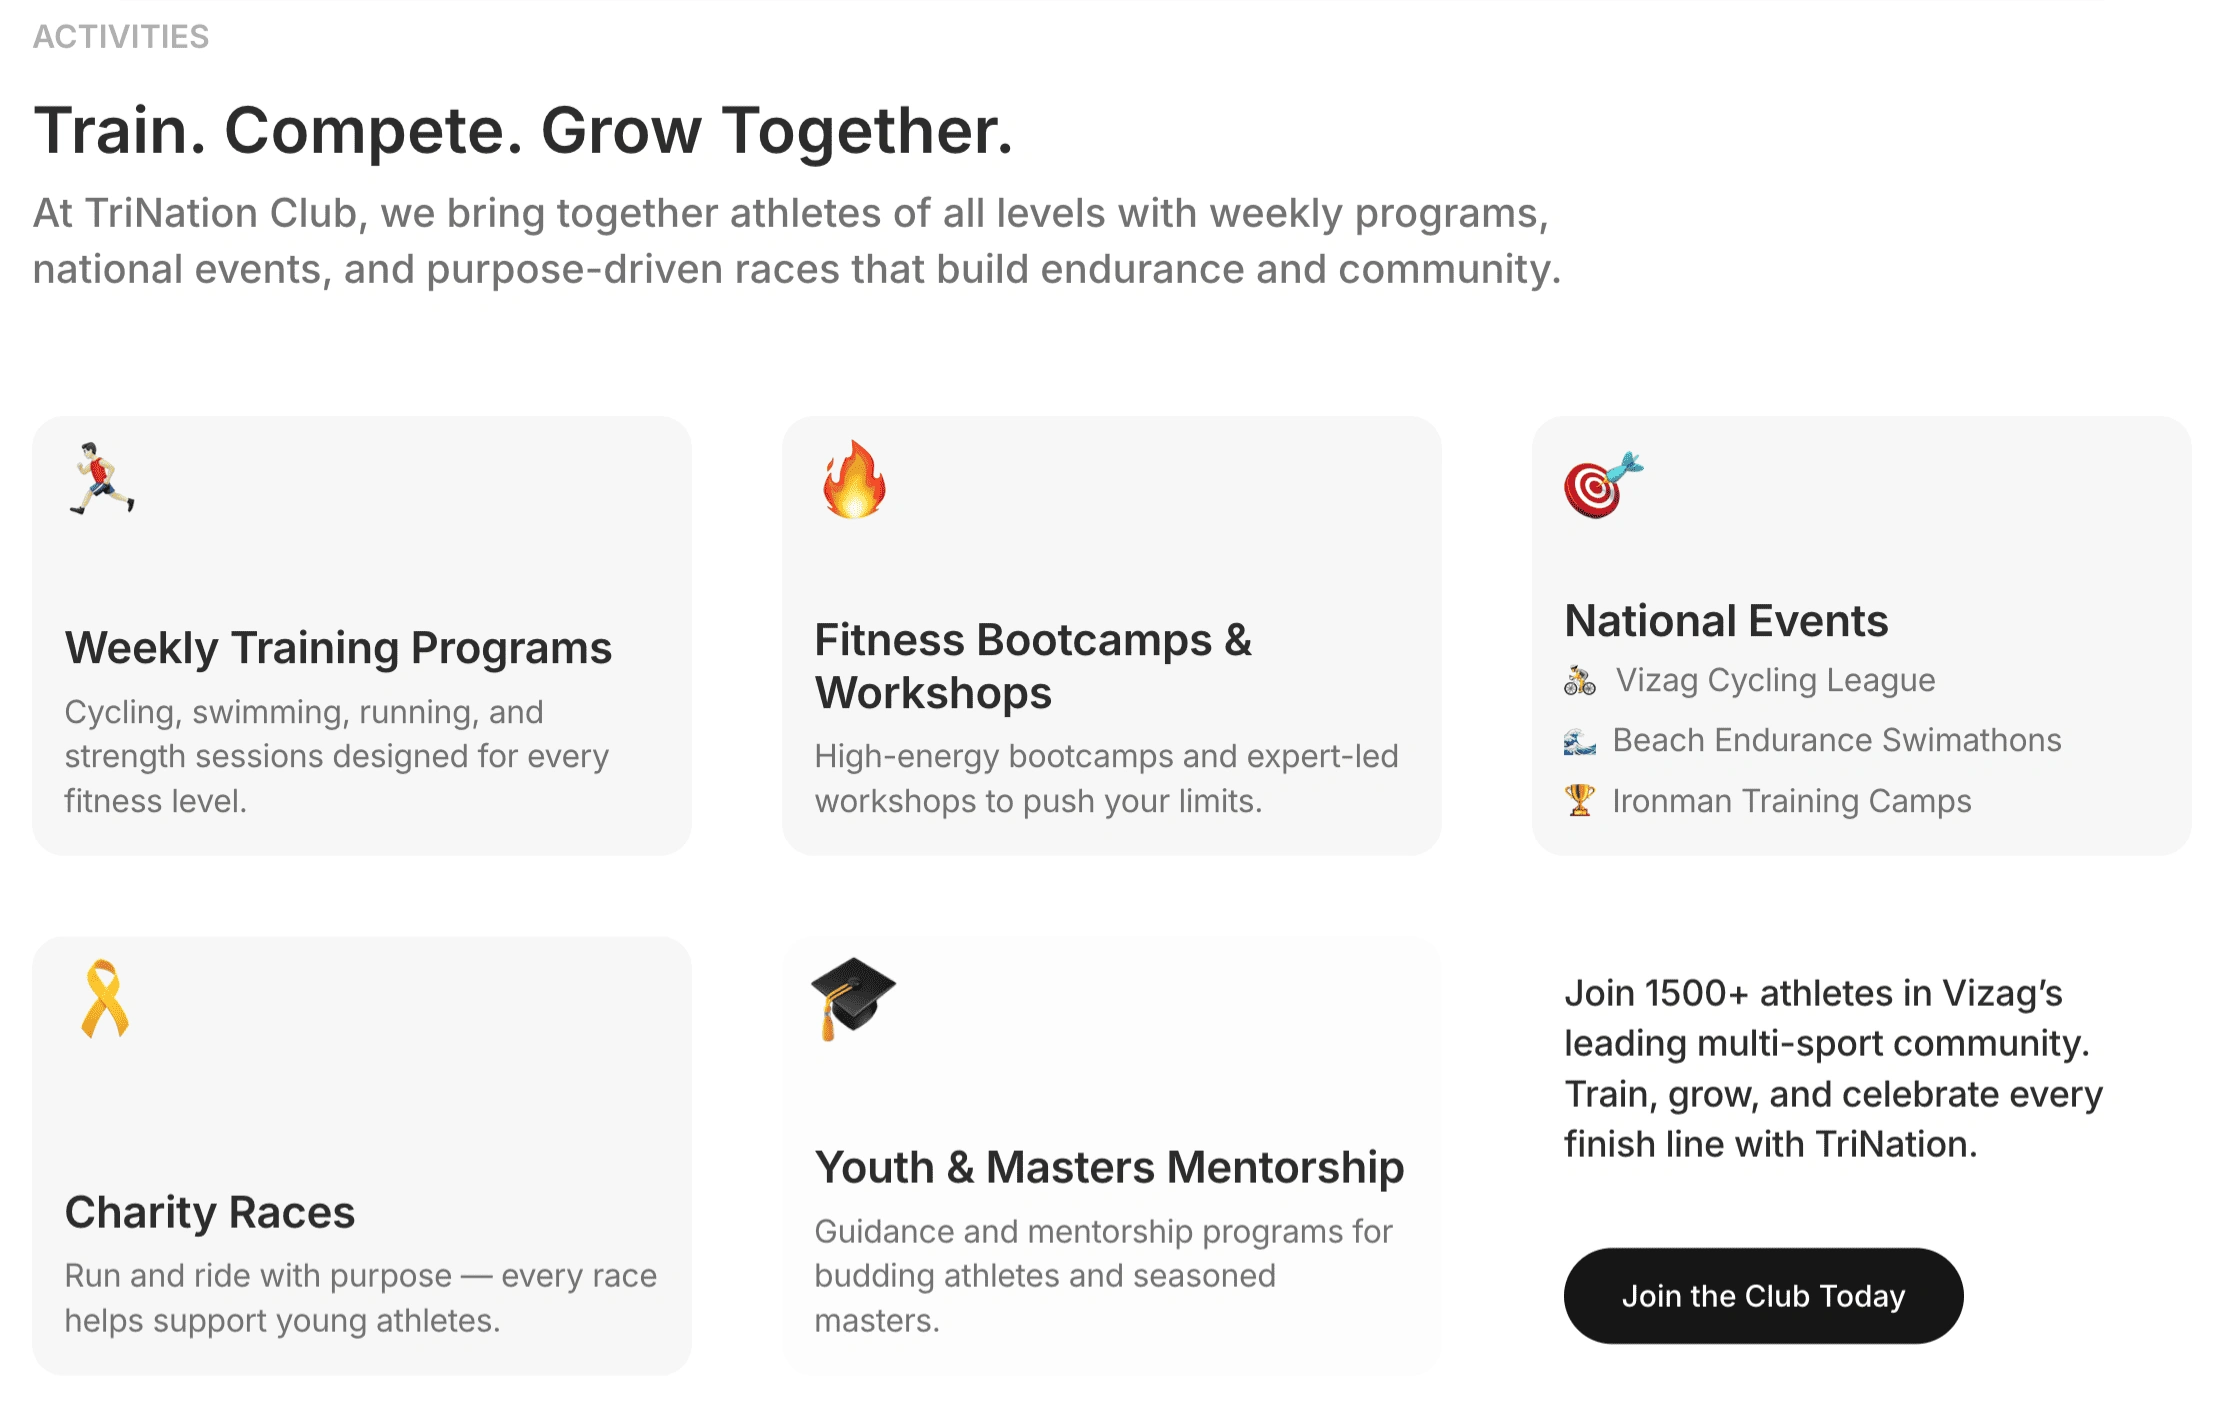Click the Vizag Cycling League entry
The image size is (2218, 1412).
[x=1775, y=679]
